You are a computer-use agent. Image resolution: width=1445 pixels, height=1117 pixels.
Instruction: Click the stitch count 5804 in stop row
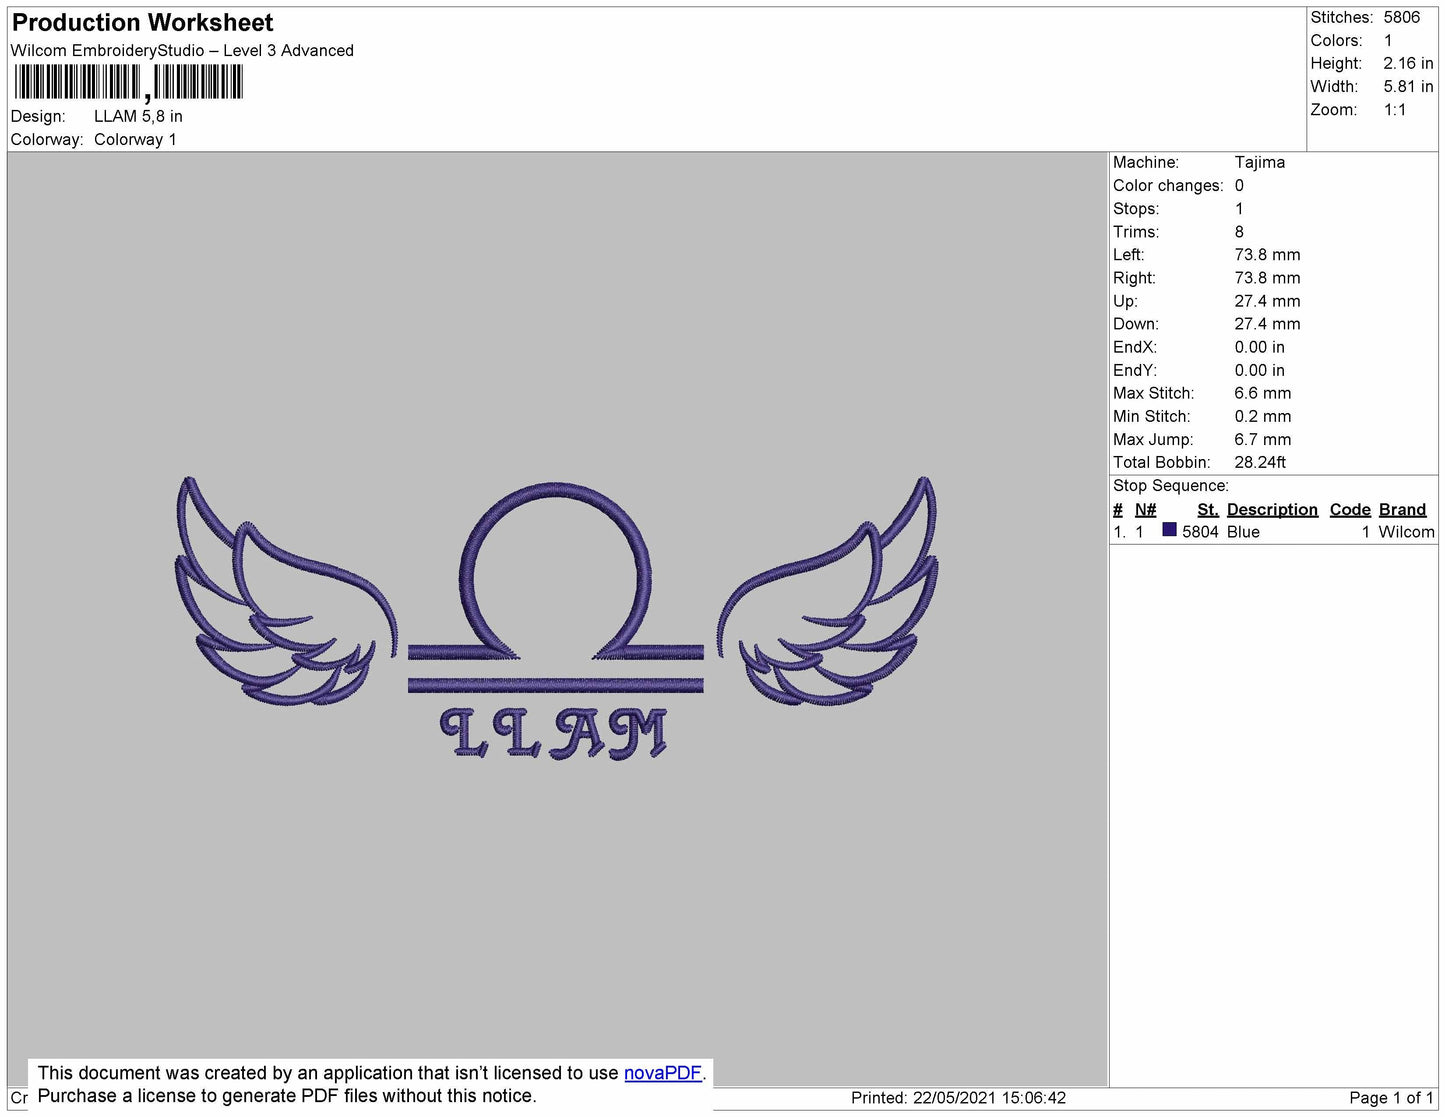(x=1200, y=532)
